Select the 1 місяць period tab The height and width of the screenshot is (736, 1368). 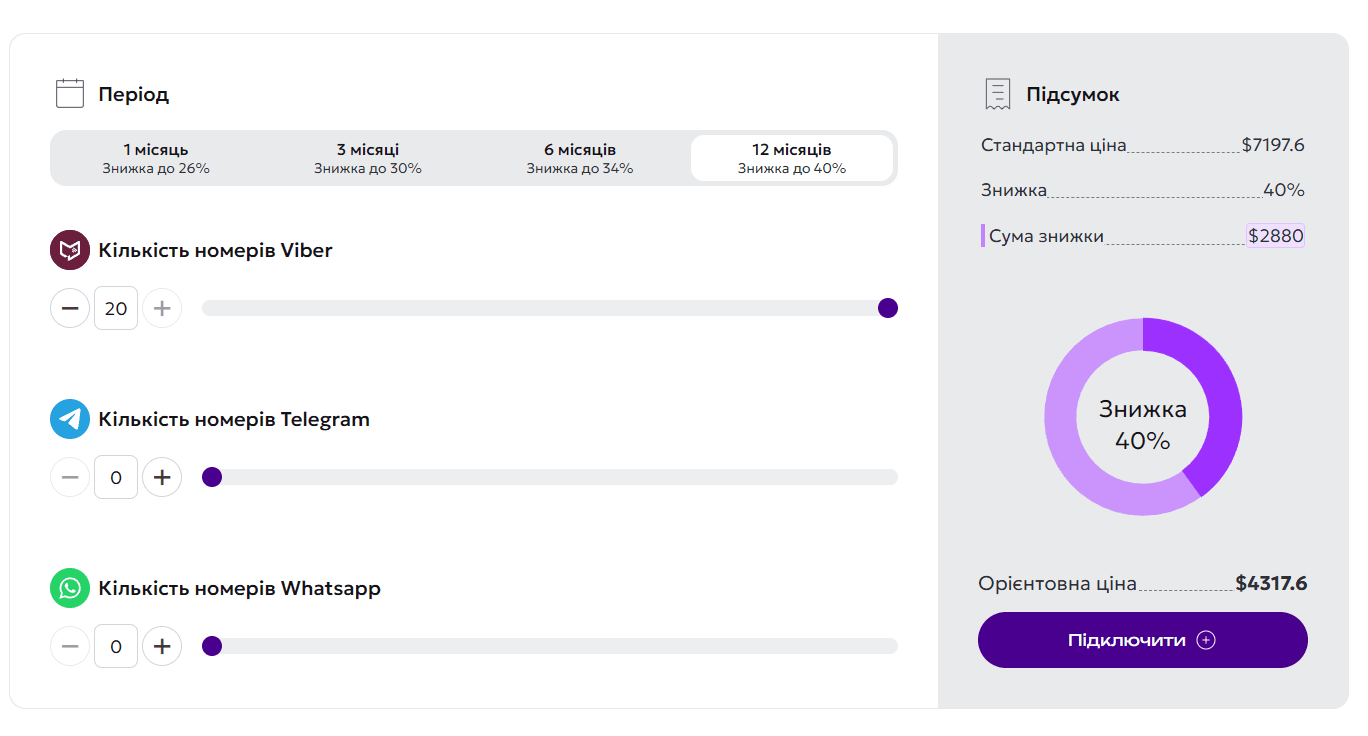click(x=156, y=158)
